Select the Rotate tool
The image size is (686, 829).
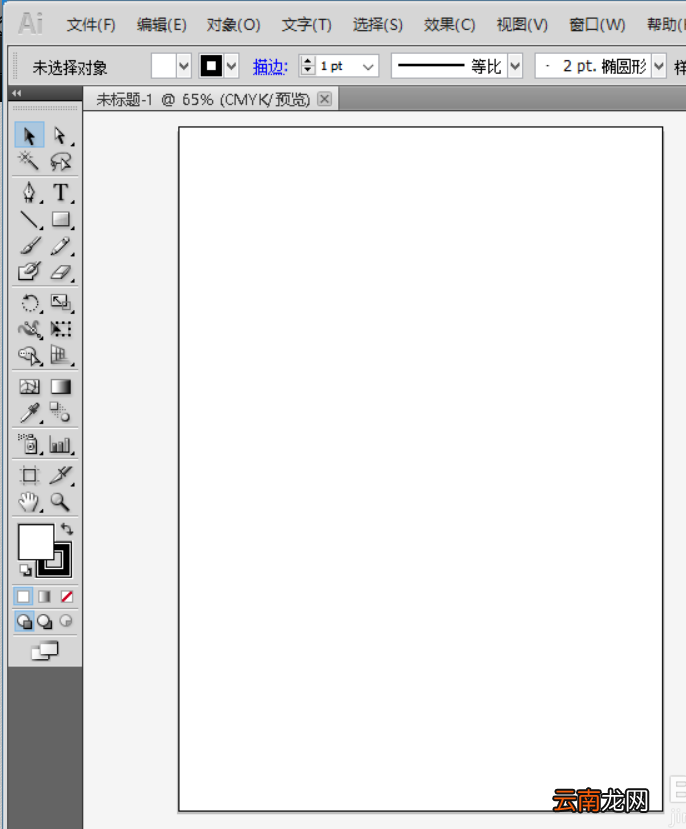point(29,302)
